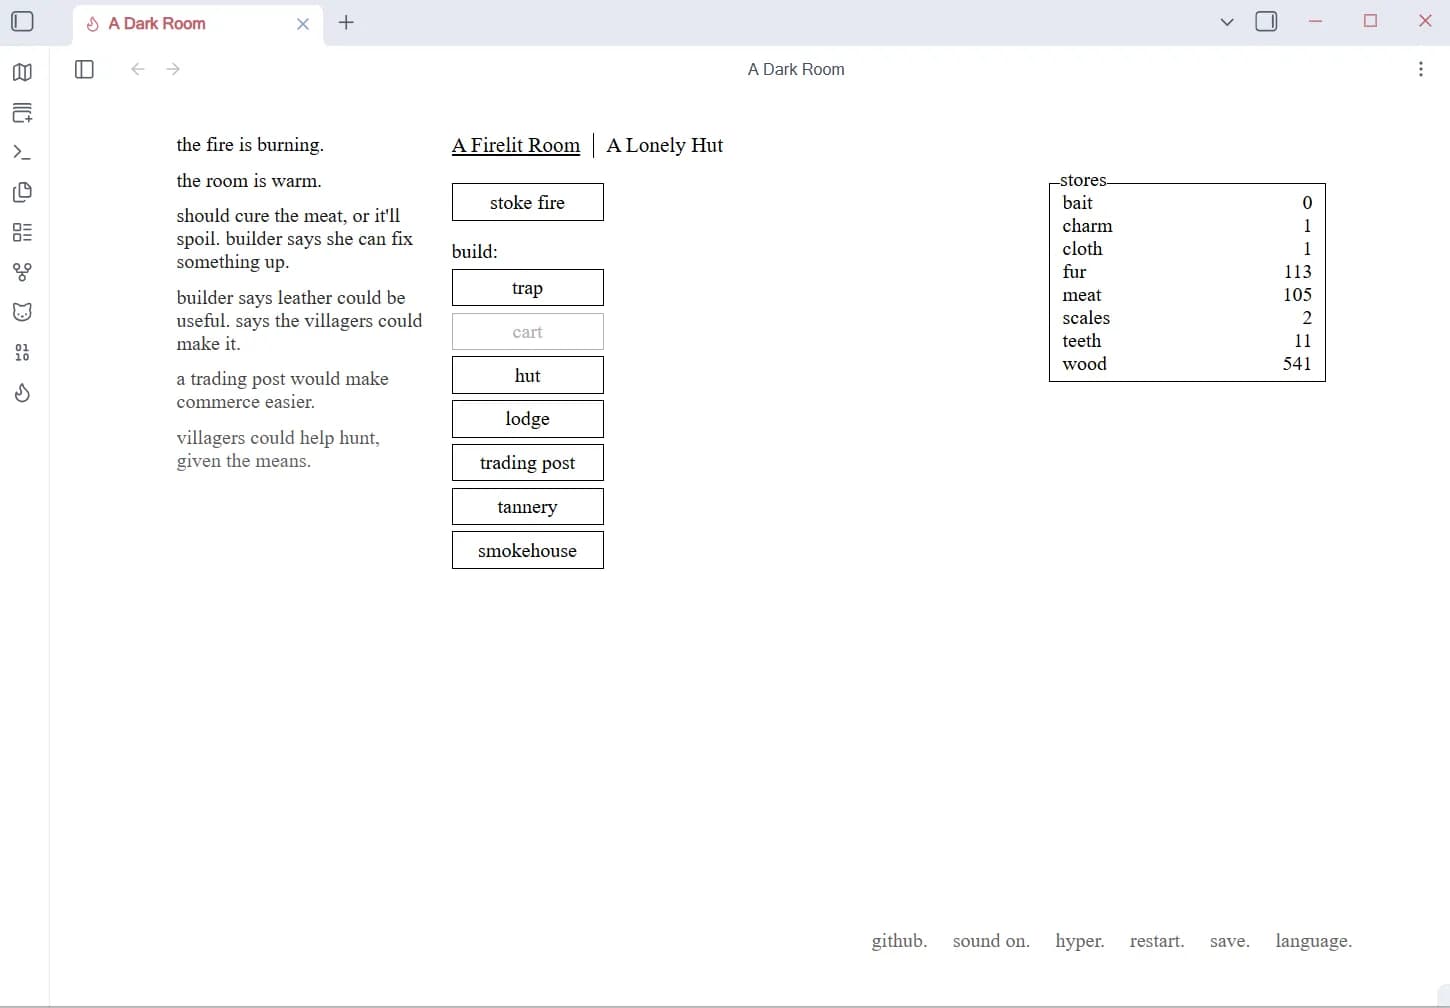Viewport: 1450px width, 1008px height.
Task: Click the "the room is warm." message
Action: (249, 181)
